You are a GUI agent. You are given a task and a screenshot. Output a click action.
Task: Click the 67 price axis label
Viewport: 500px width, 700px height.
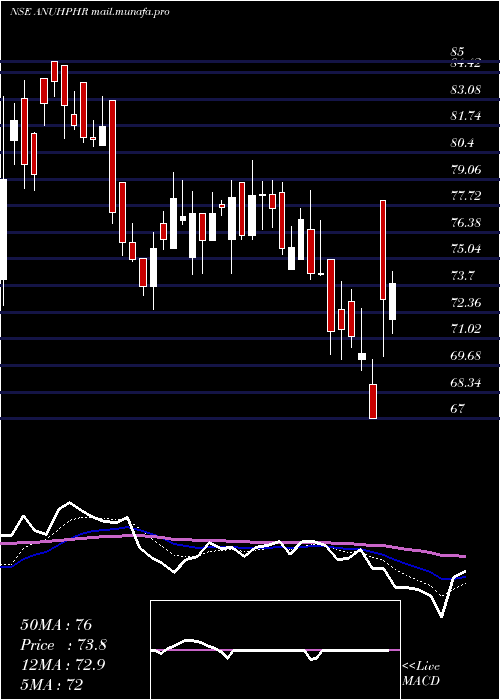(458, 408)
